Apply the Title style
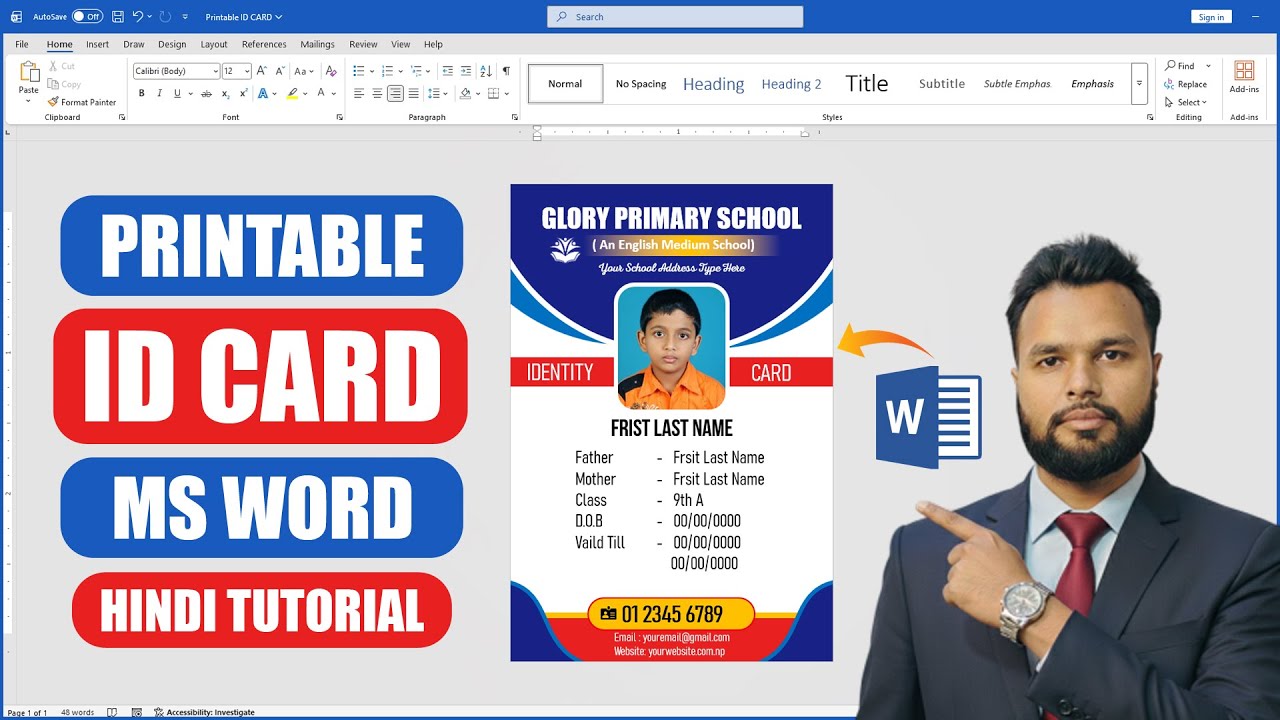This screenshot has height=720, width=1280. [867, 84]
